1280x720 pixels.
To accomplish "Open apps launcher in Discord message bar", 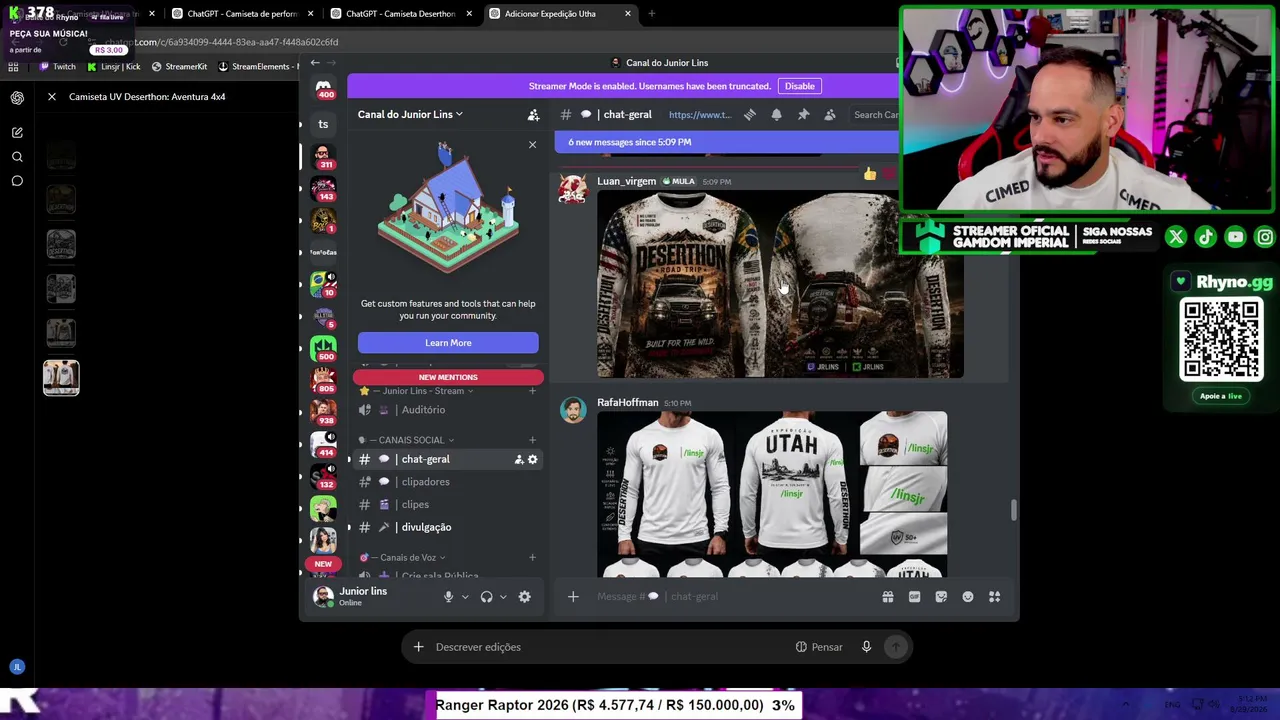I will coord(994,597).
